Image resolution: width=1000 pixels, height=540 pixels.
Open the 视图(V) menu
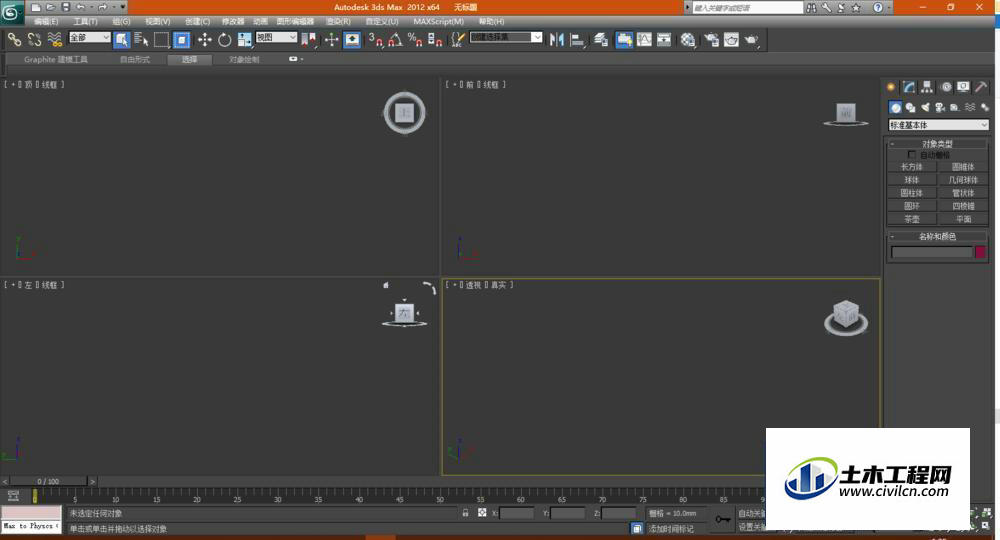[158, 22]
